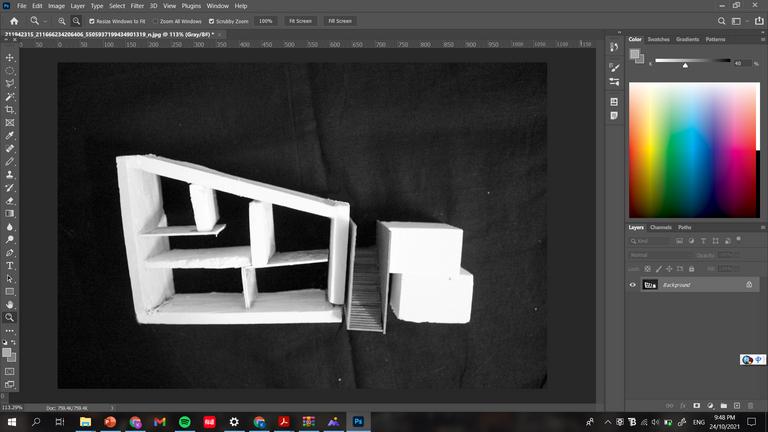768x432 pixels.
Task: Open the Layers panel options menu
Action: tap(763, 227)
